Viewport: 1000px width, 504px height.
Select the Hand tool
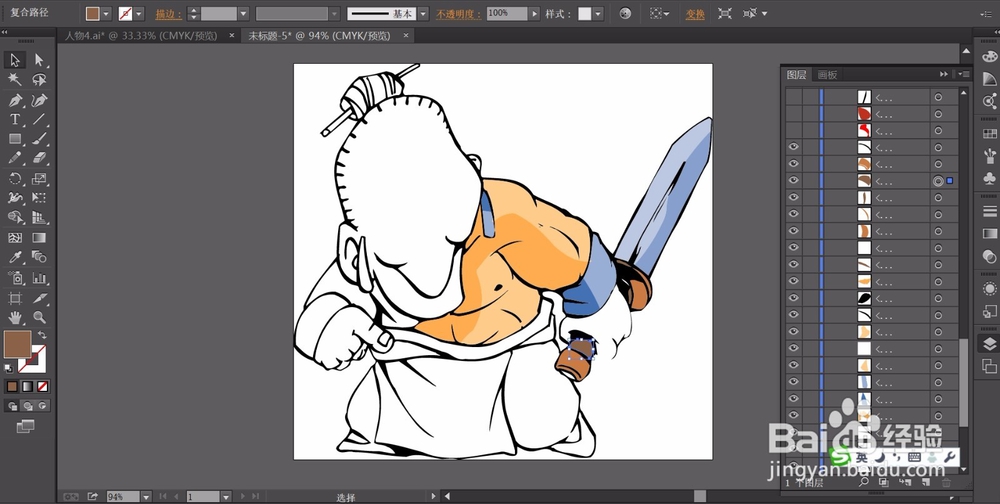click(x=15, y=317)
